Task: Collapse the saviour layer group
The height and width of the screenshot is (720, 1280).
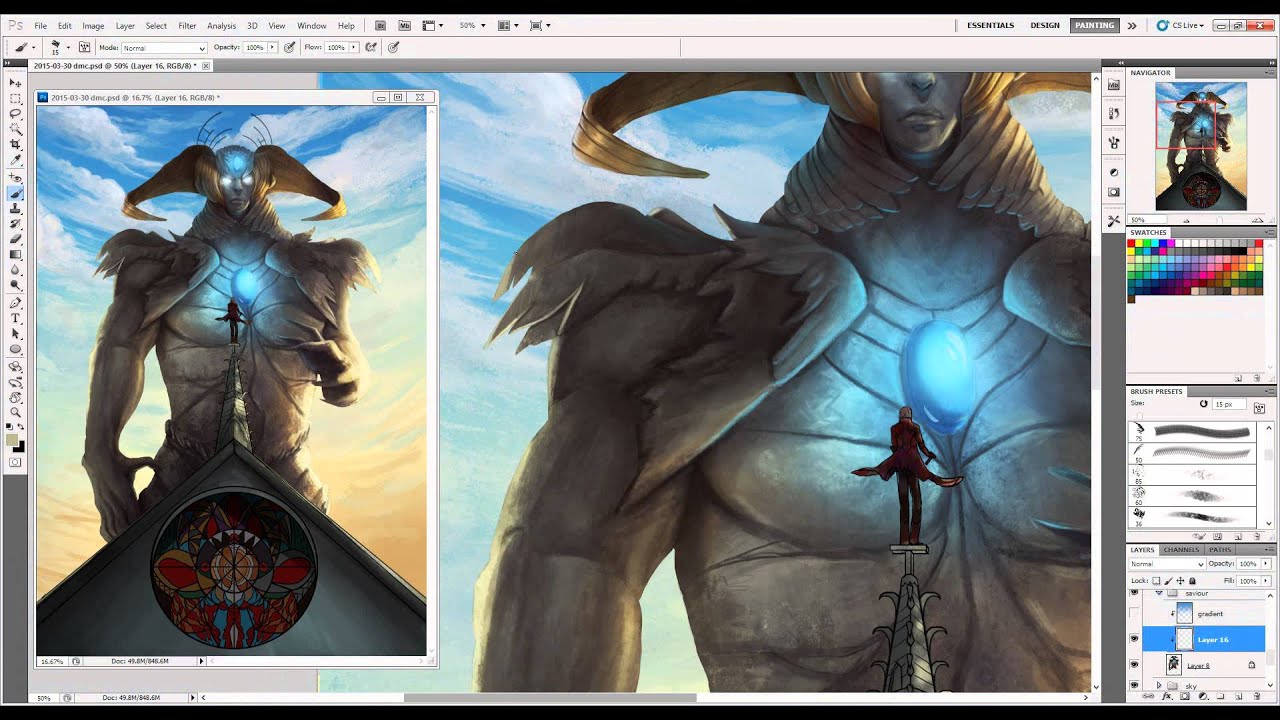Action: coord(1159,593)
